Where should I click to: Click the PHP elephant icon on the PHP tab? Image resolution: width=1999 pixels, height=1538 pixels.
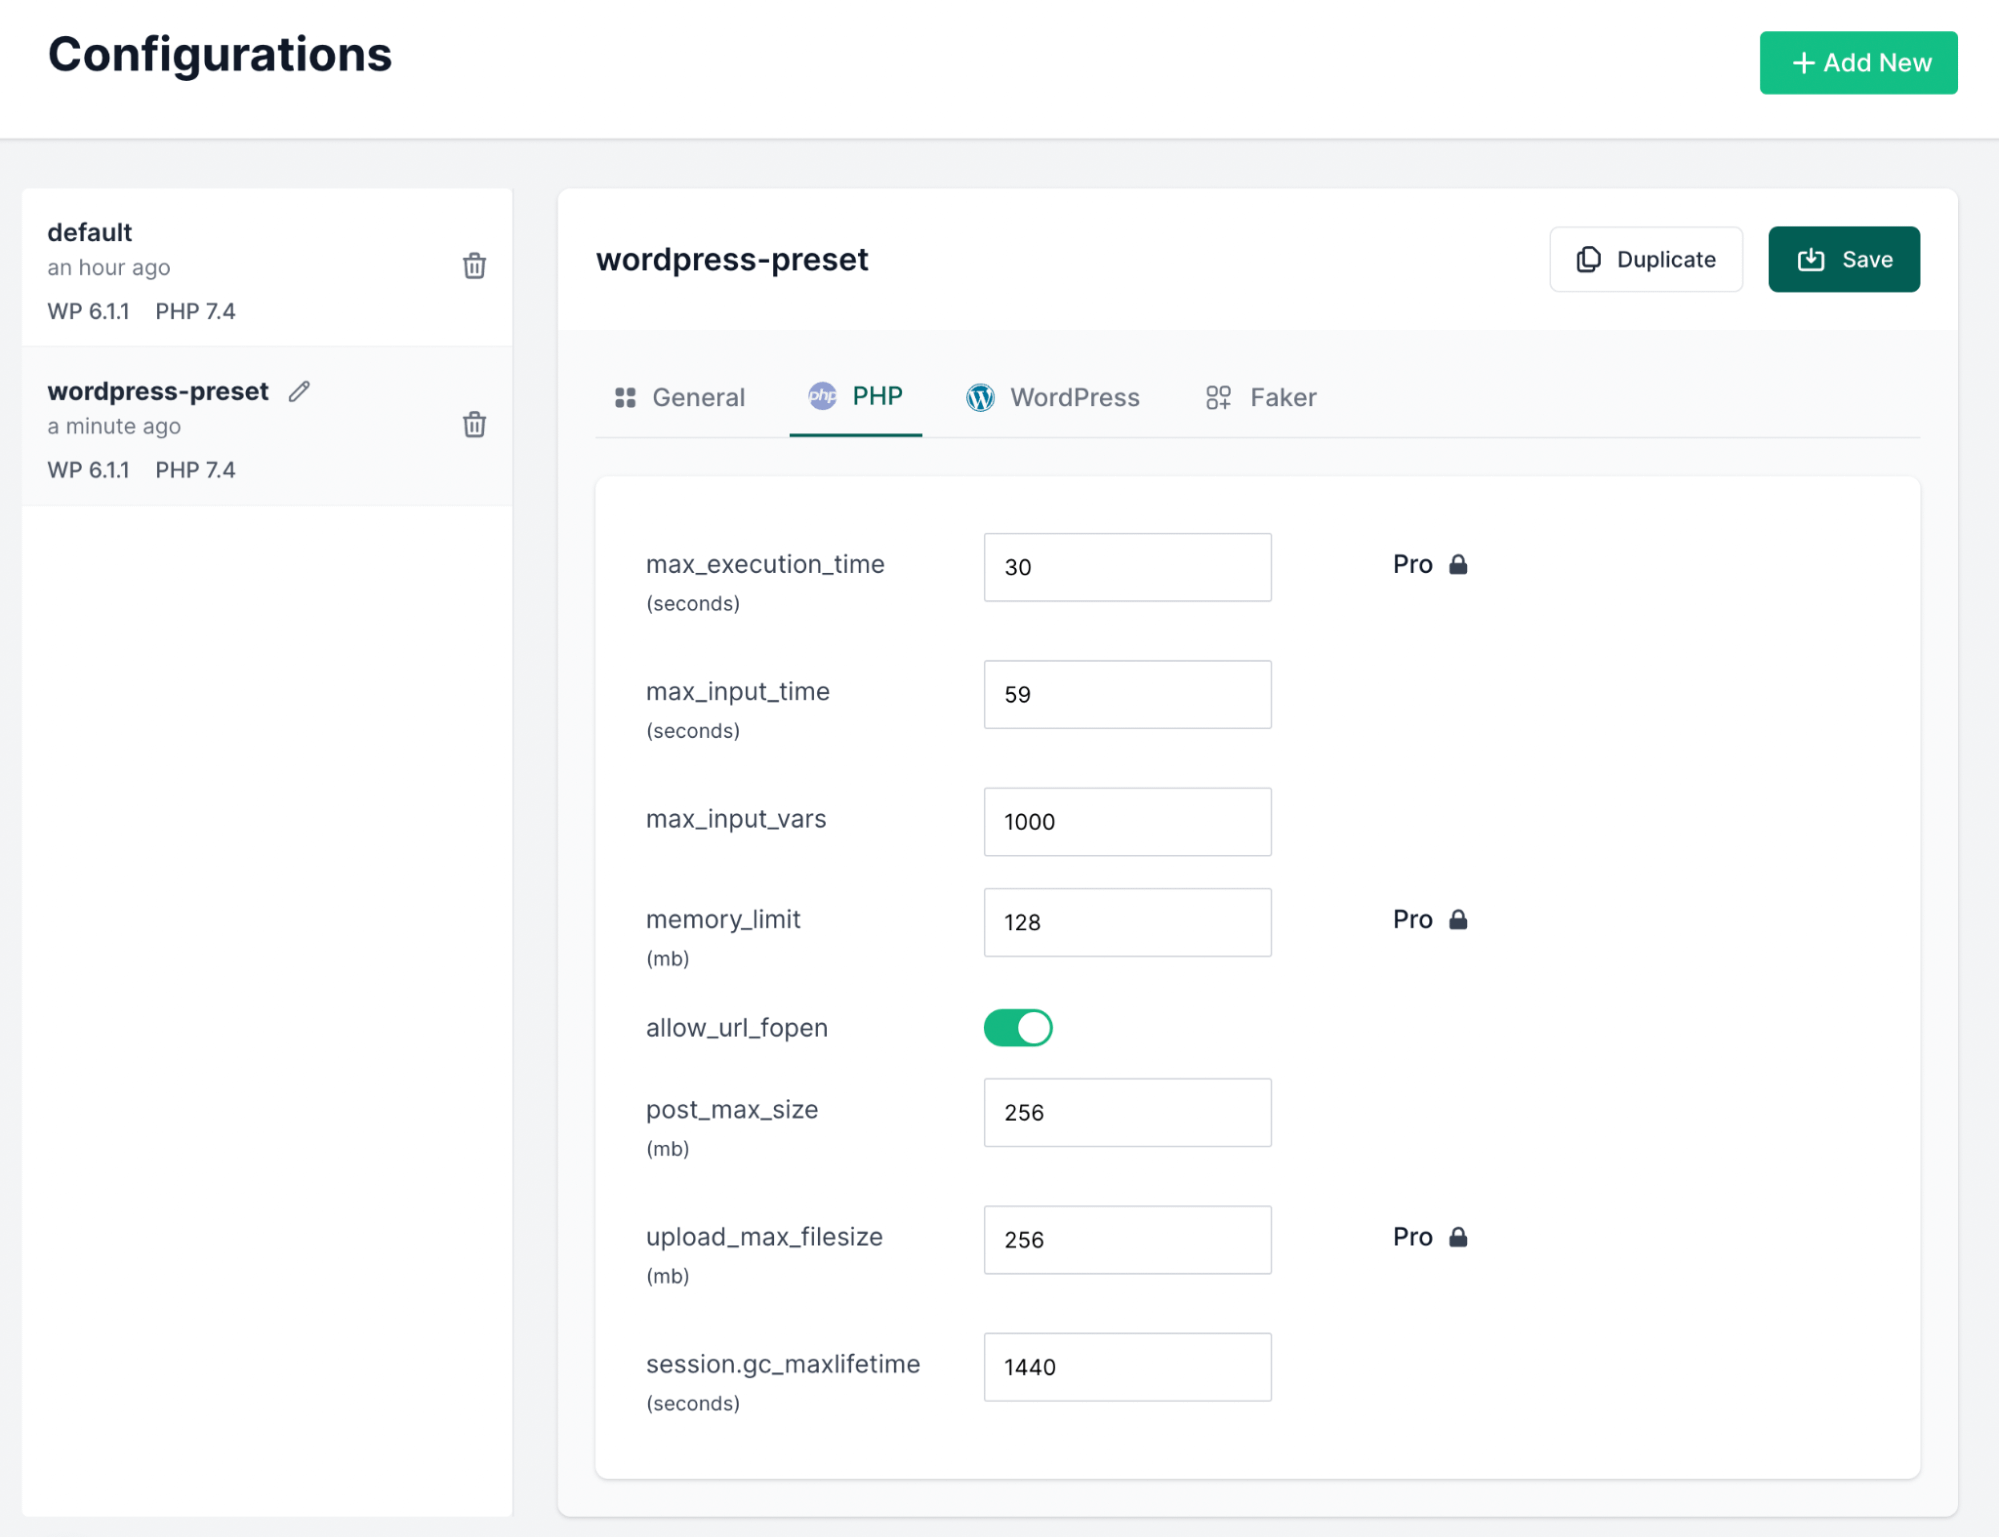click(822, 397)
